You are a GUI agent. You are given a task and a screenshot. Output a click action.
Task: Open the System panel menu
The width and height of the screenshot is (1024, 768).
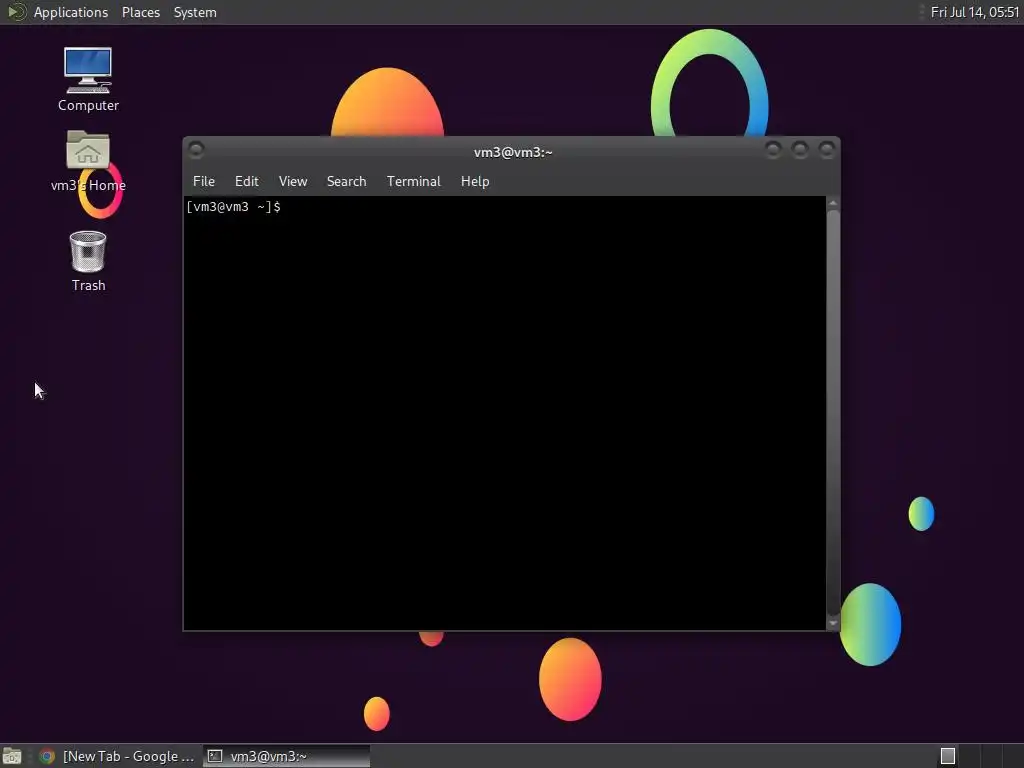click(x=195, y=12)
